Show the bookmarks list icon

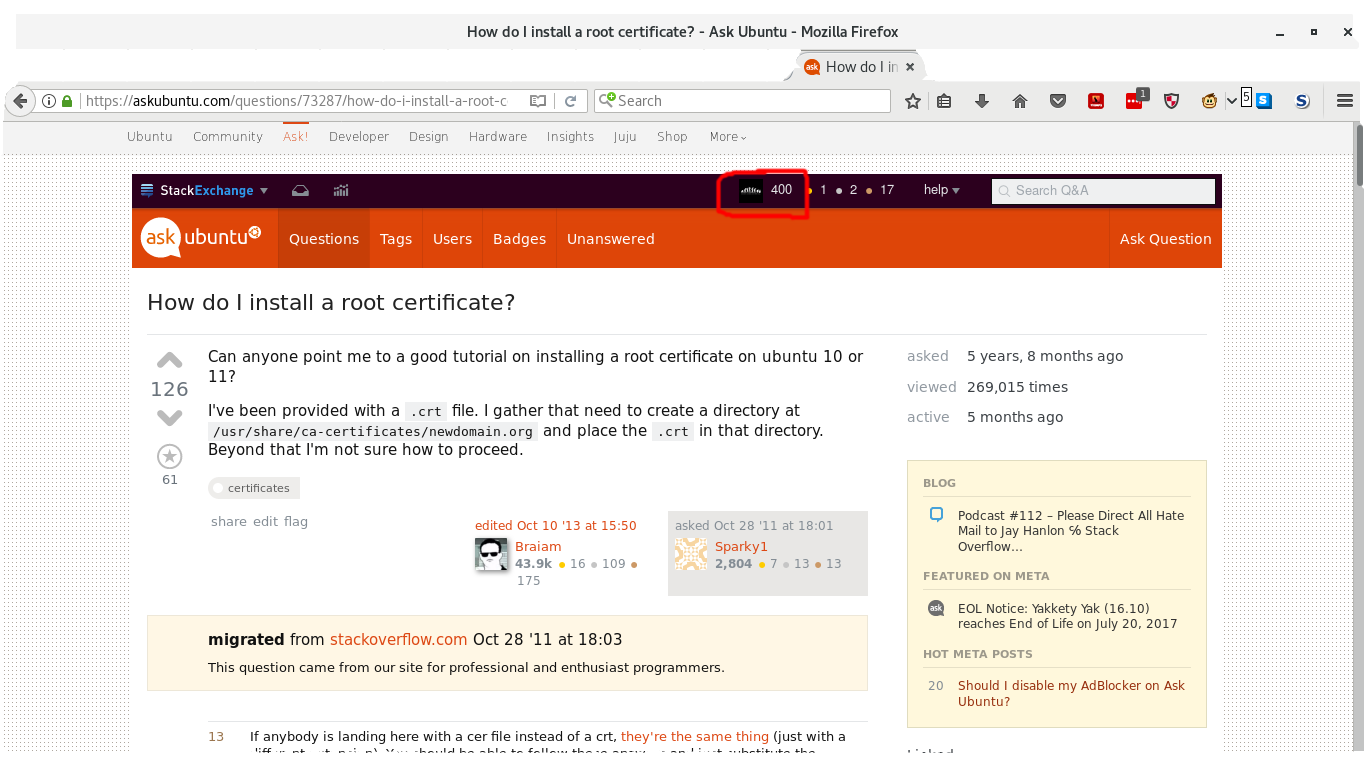click(x=944, y=101)
